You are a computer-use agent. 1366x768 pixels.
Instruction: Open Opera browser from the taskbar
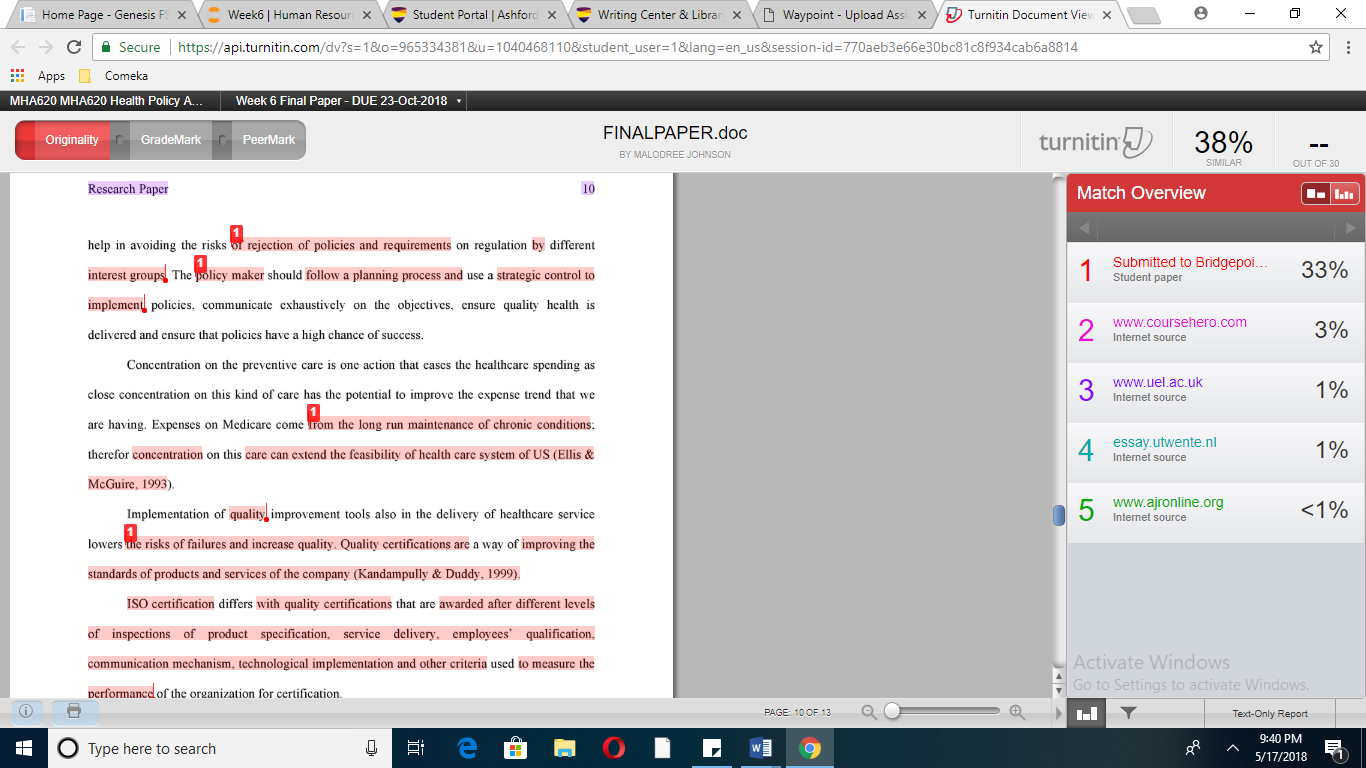(614, 748)
